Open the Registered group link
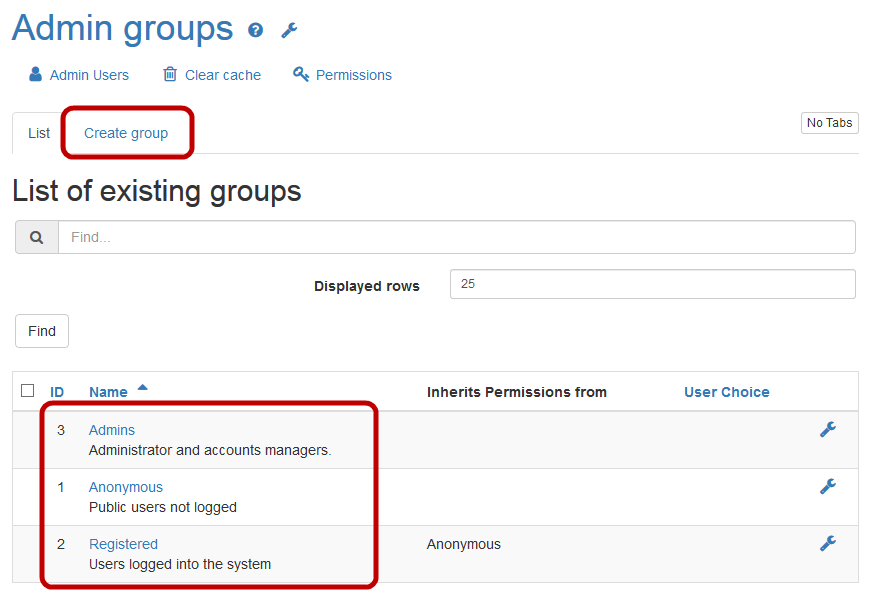This screenshot has height=595, width=888. [x=123, y=544]
